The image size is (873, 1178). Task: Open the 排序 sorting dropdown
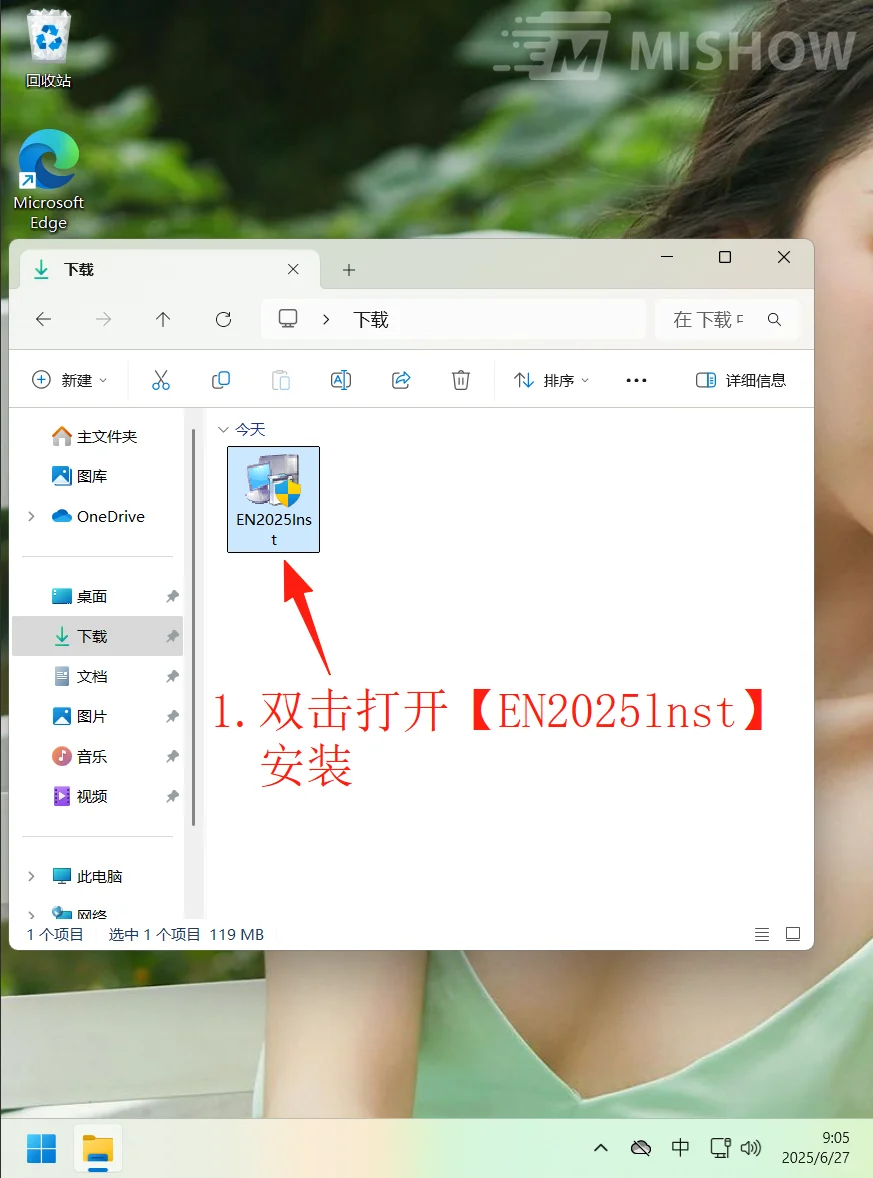(x=551, y=380)
